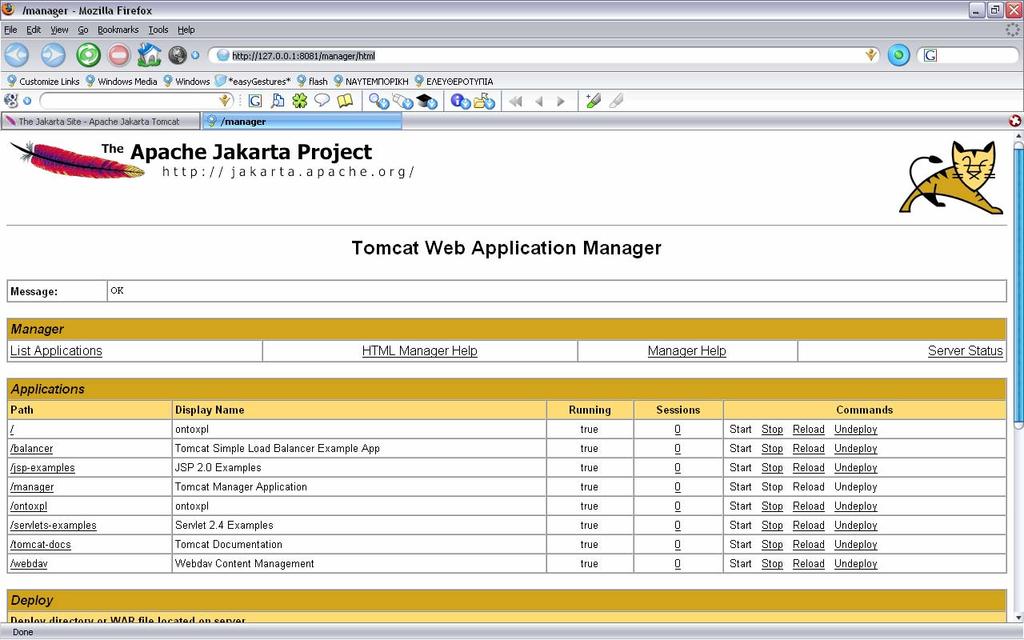Click the Tomcat cat logo image
Viewport: 1024px width, 640px height.
click(x=951, y=178)
